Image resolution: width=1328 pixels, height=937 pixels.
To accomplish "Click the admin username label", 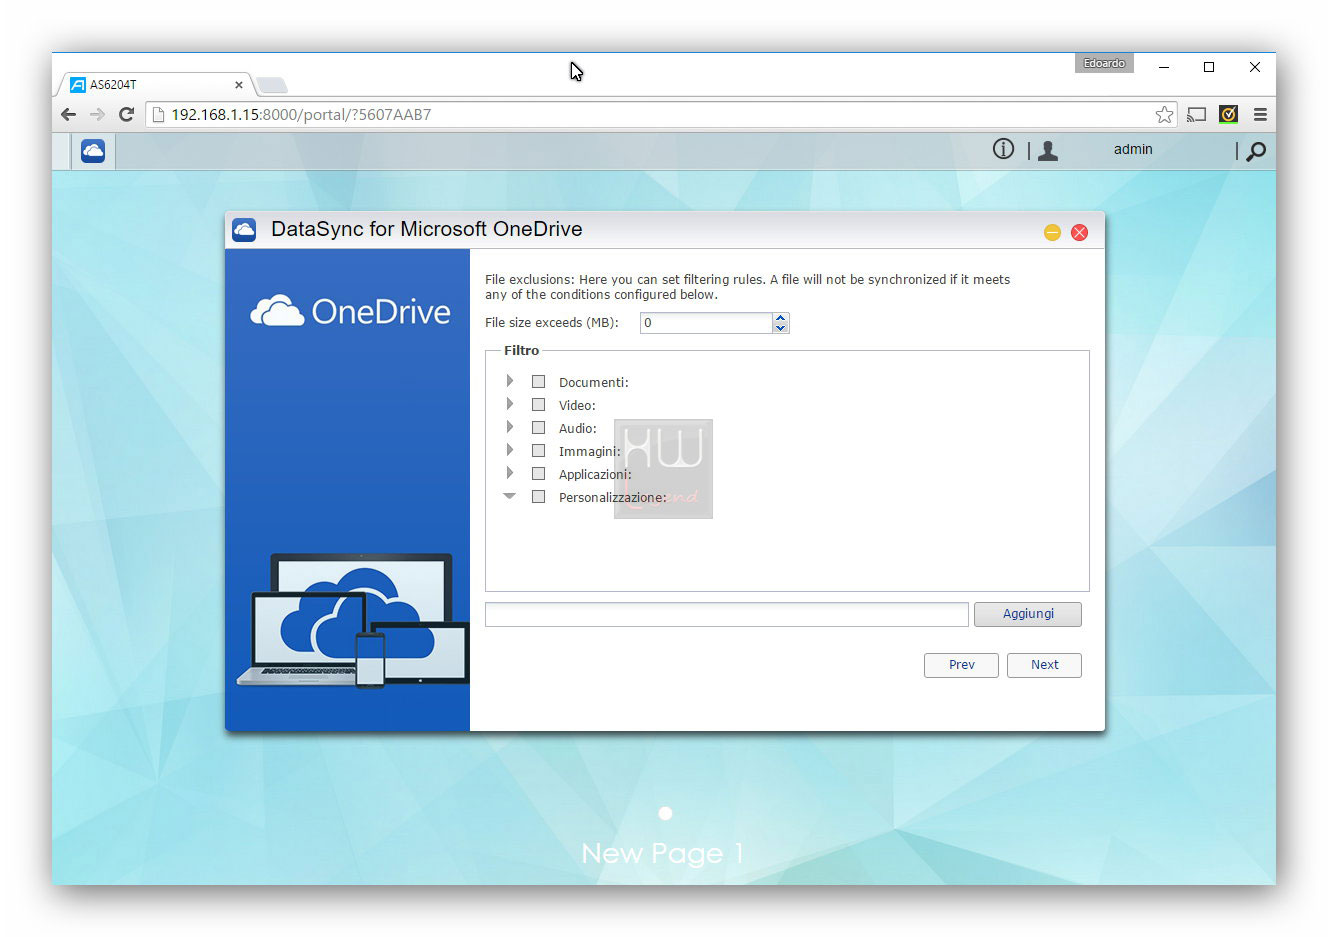I will click(1133, 149).
